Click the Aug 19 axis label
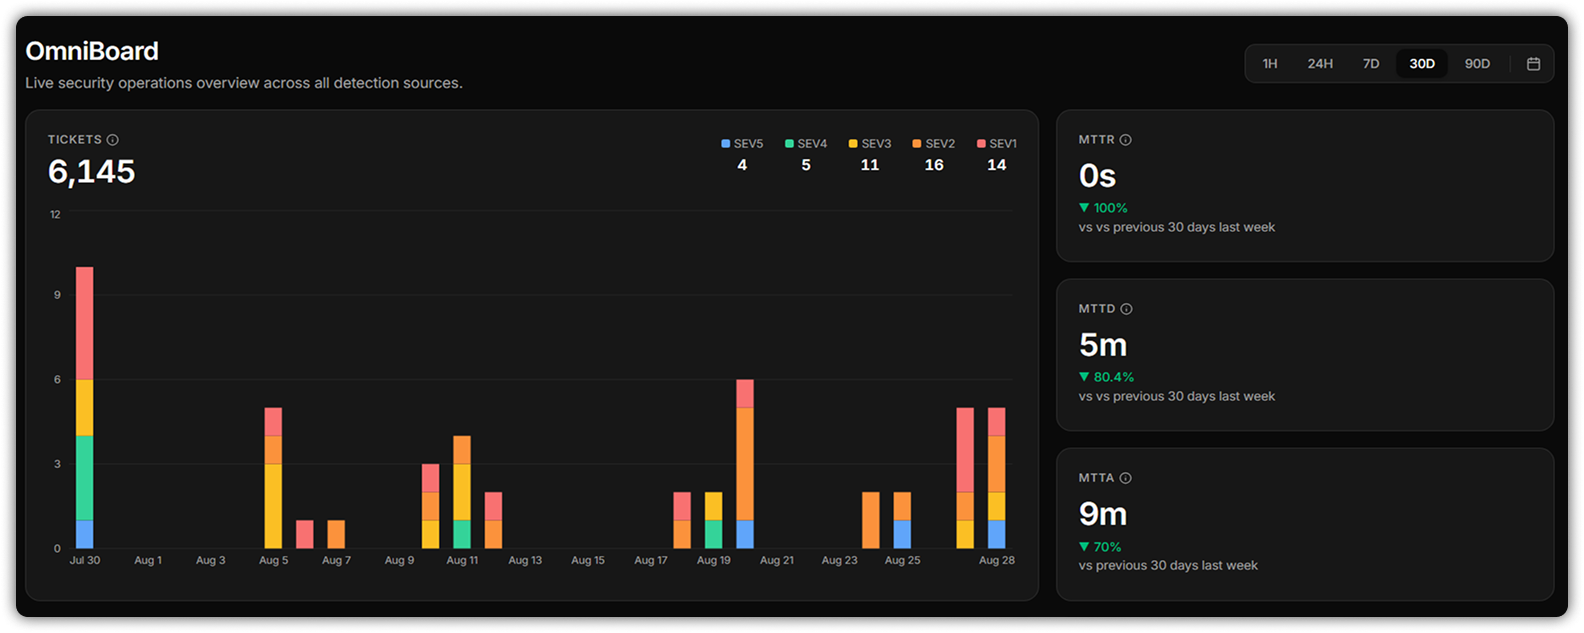The image size is (1584, 633). point(714,560)
